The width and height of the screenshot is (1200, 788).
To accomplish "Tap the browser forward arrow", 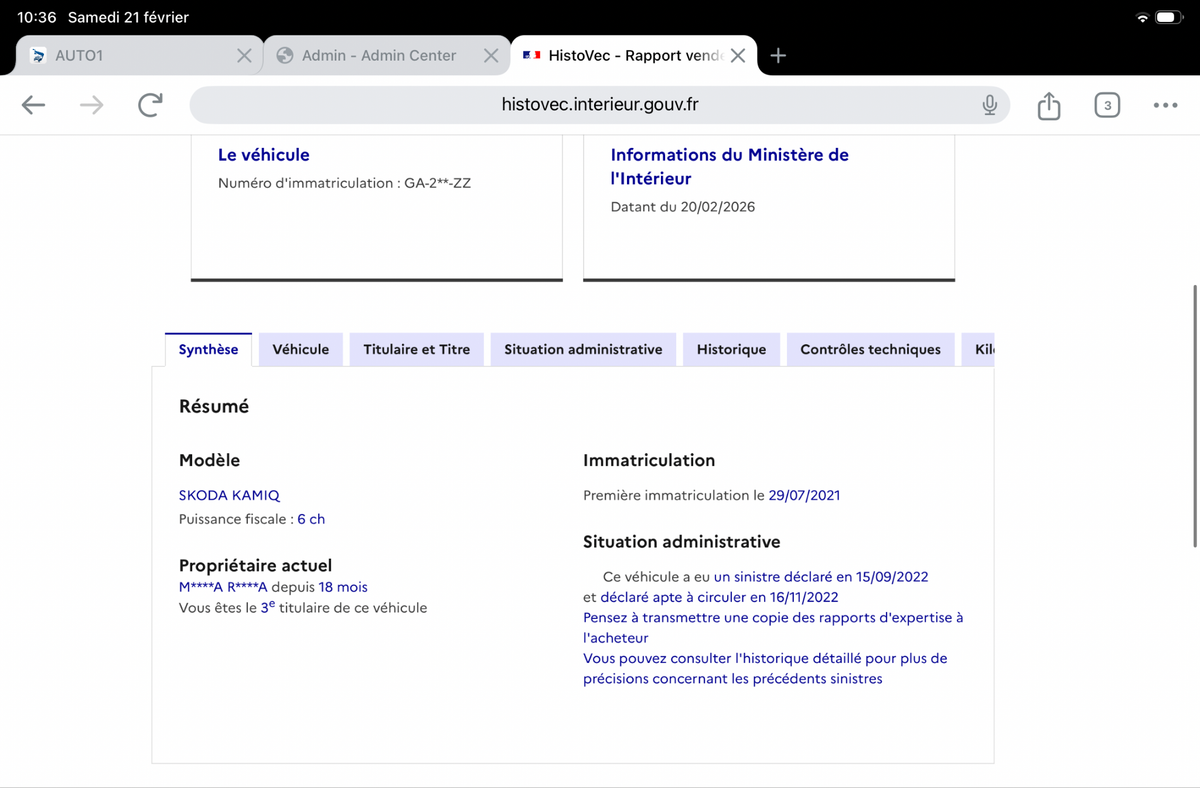I will 91,105.
